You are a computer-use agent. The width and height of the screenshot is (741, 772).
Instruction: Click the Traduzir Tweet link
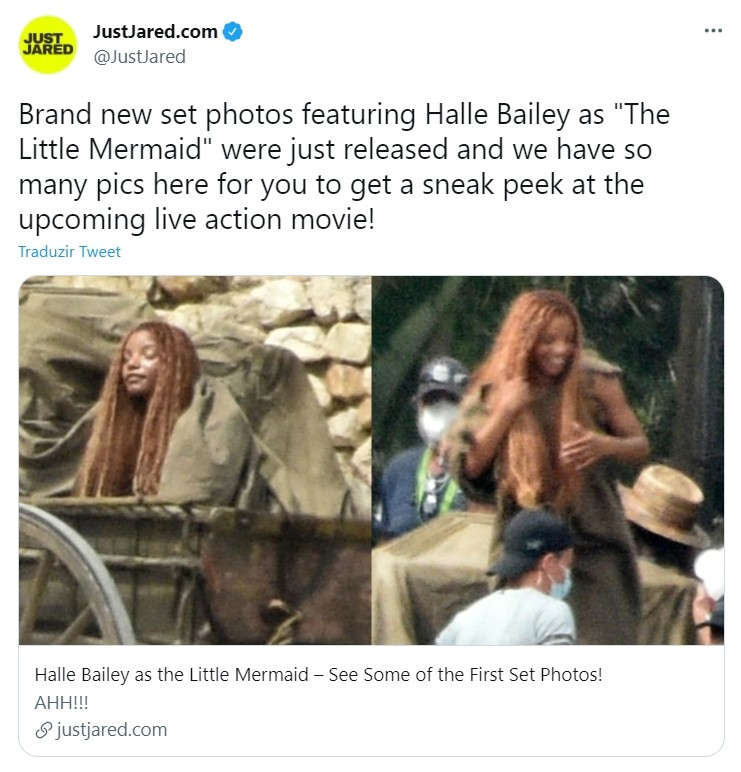[x=69, y=252]
